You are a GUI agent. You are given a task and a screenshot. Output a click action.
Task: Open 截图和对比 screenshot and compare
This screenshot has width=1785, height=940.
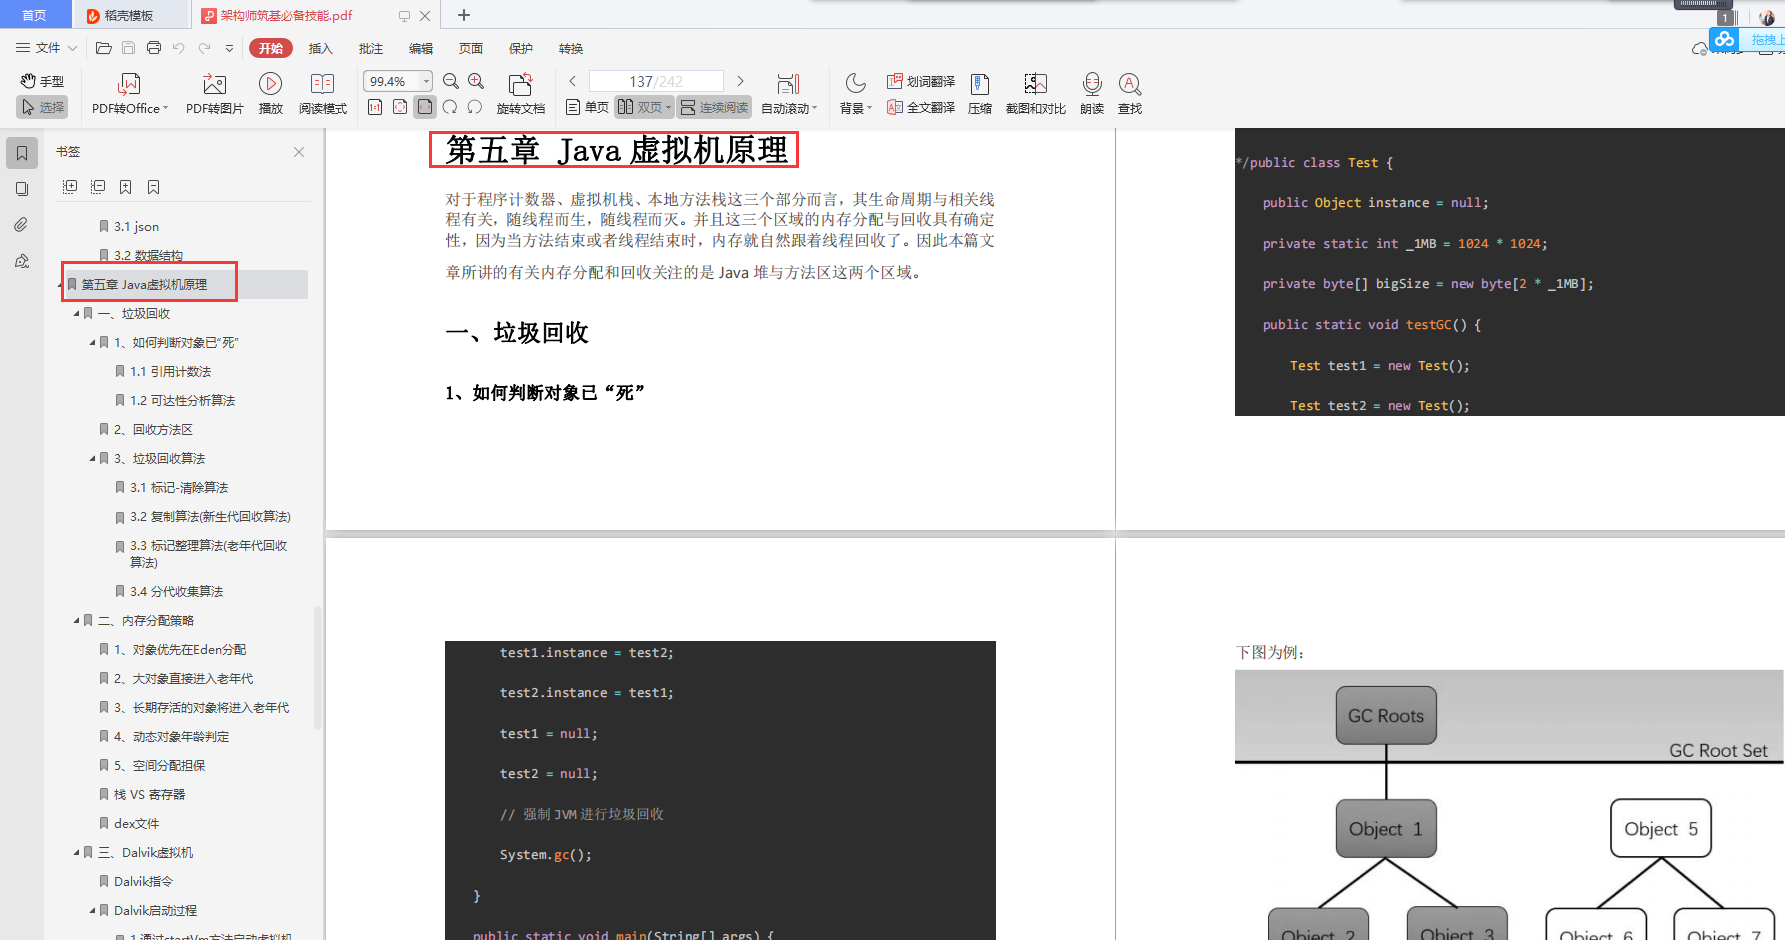[x=1036, y=94]
